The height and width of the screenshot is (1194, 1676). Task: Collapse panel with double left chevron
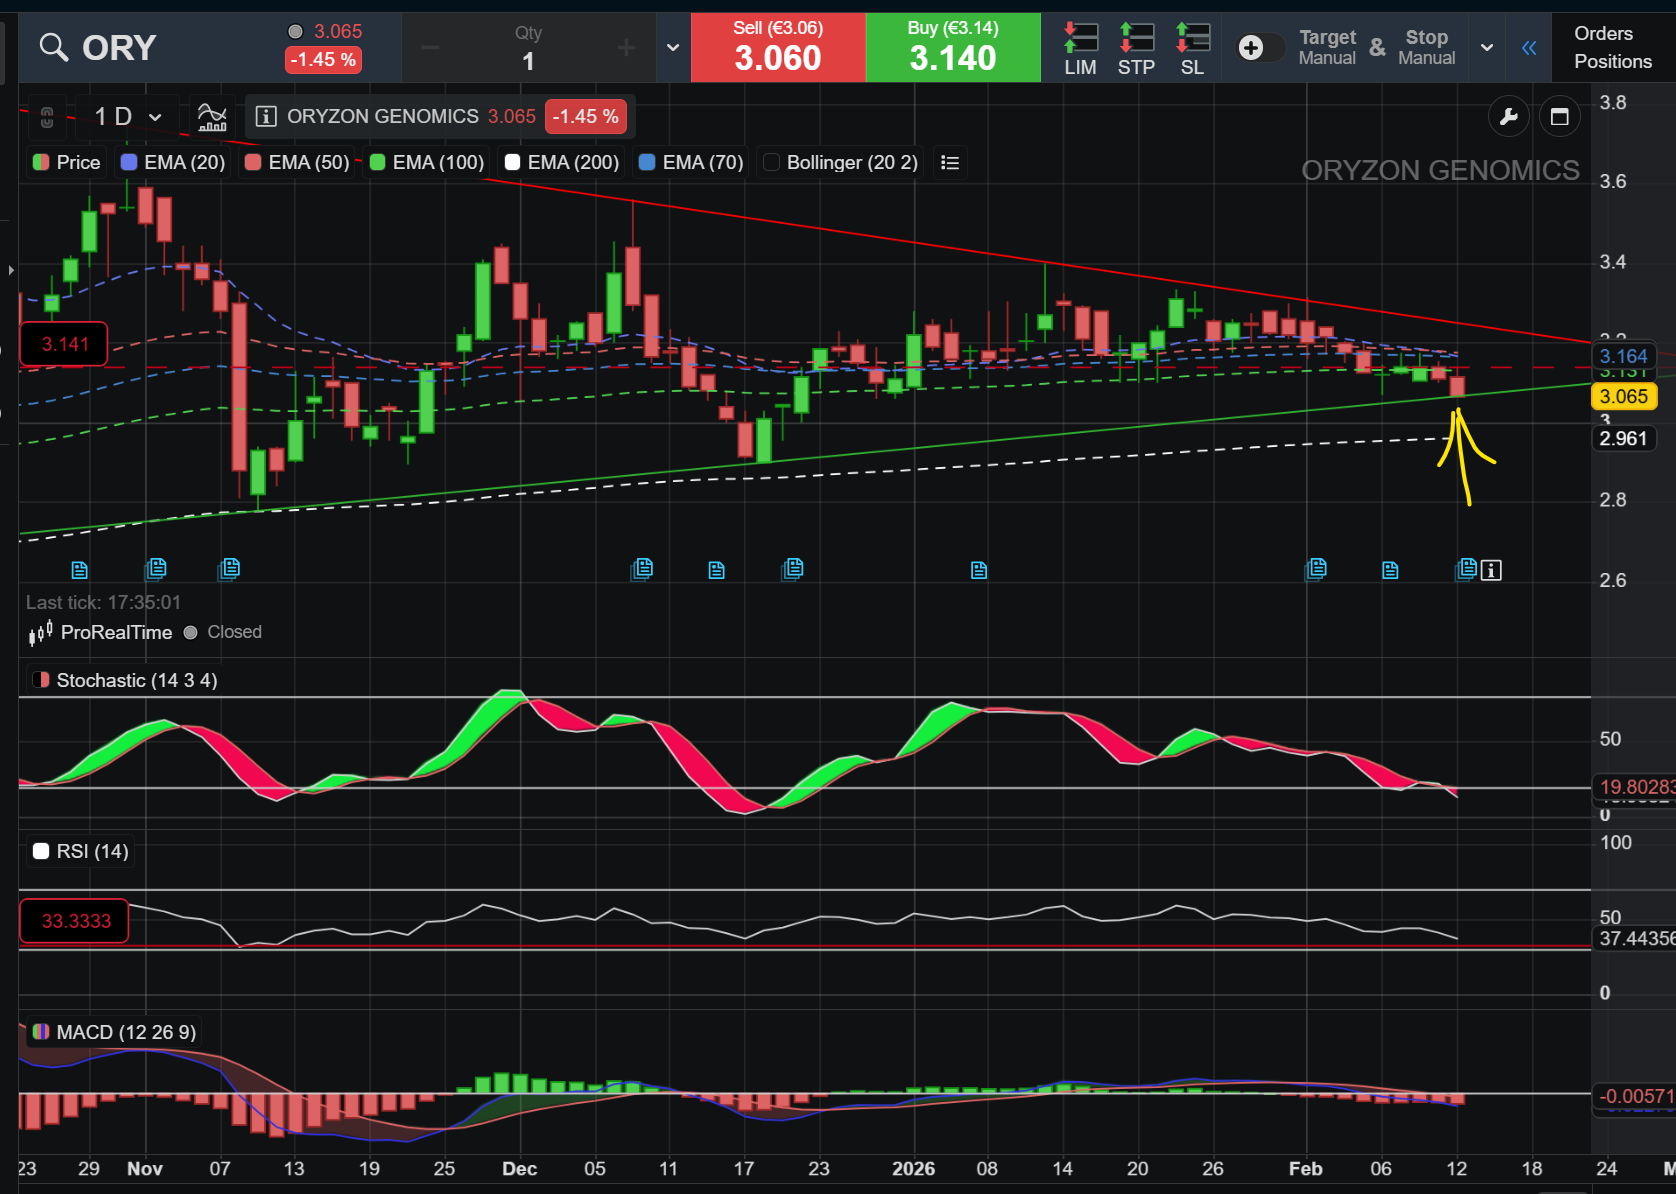[x=1529, y=47]
